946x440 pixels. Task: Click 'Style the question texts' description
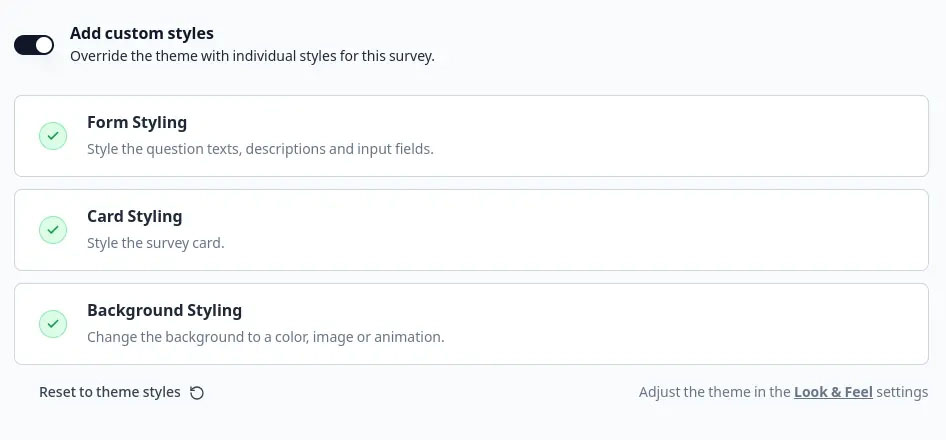(x=260, y=149)
